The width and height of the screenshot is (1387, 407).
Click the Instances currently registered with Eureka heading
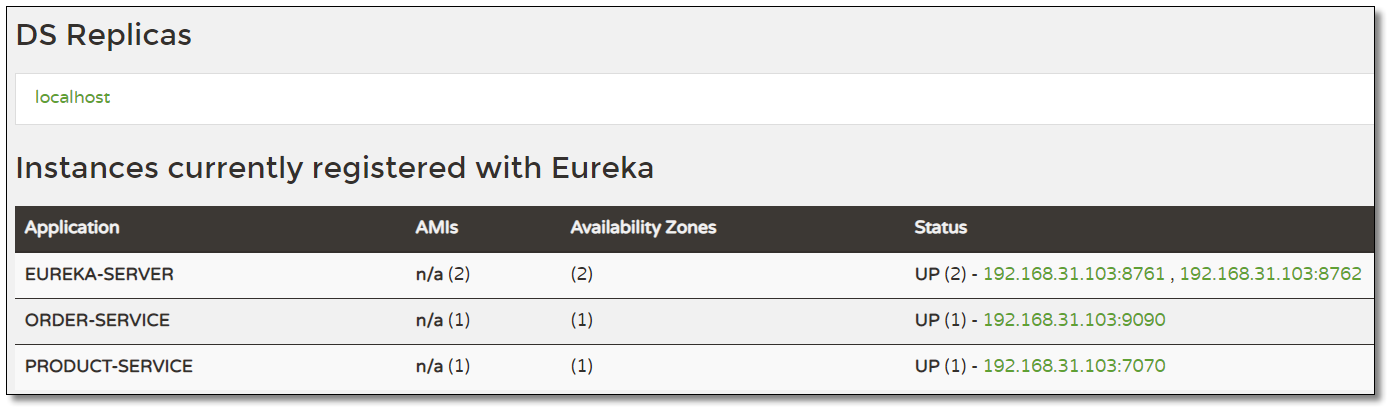[335, 168]
